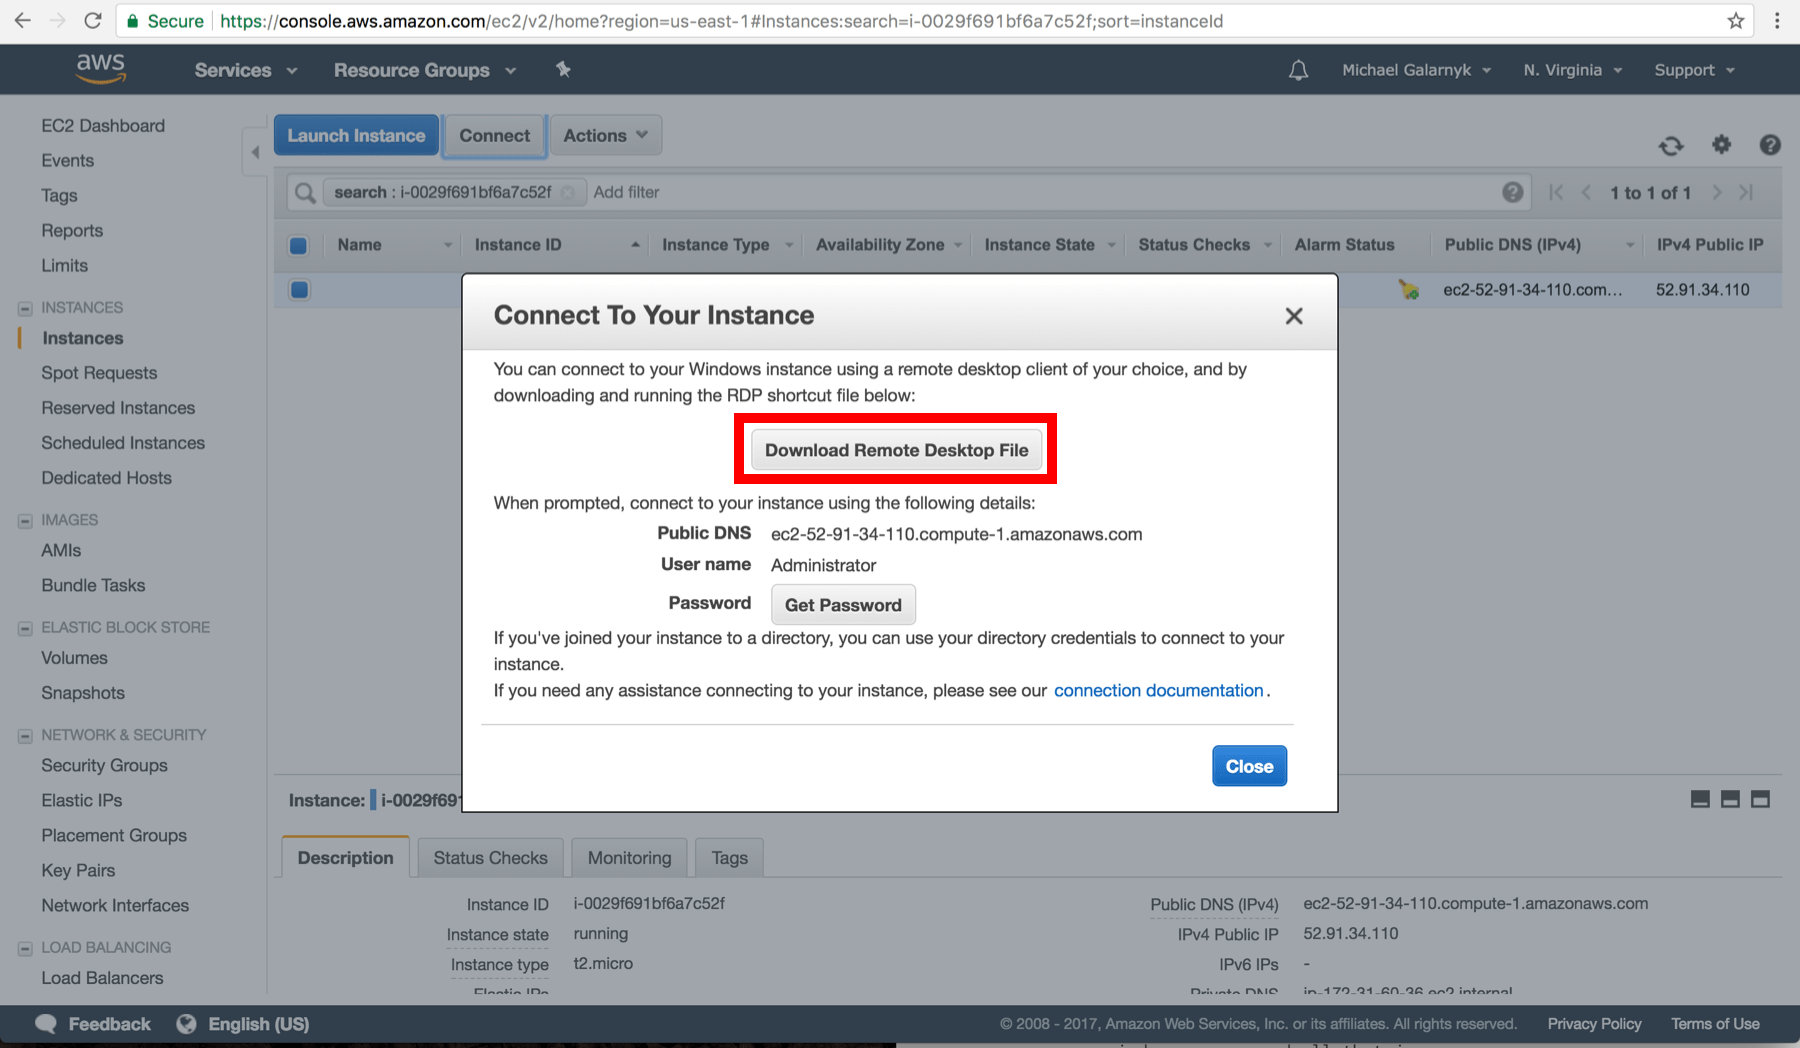Open the Actions dropdown
This screenshot has height=1048, width=1800.
pos(605,135)
